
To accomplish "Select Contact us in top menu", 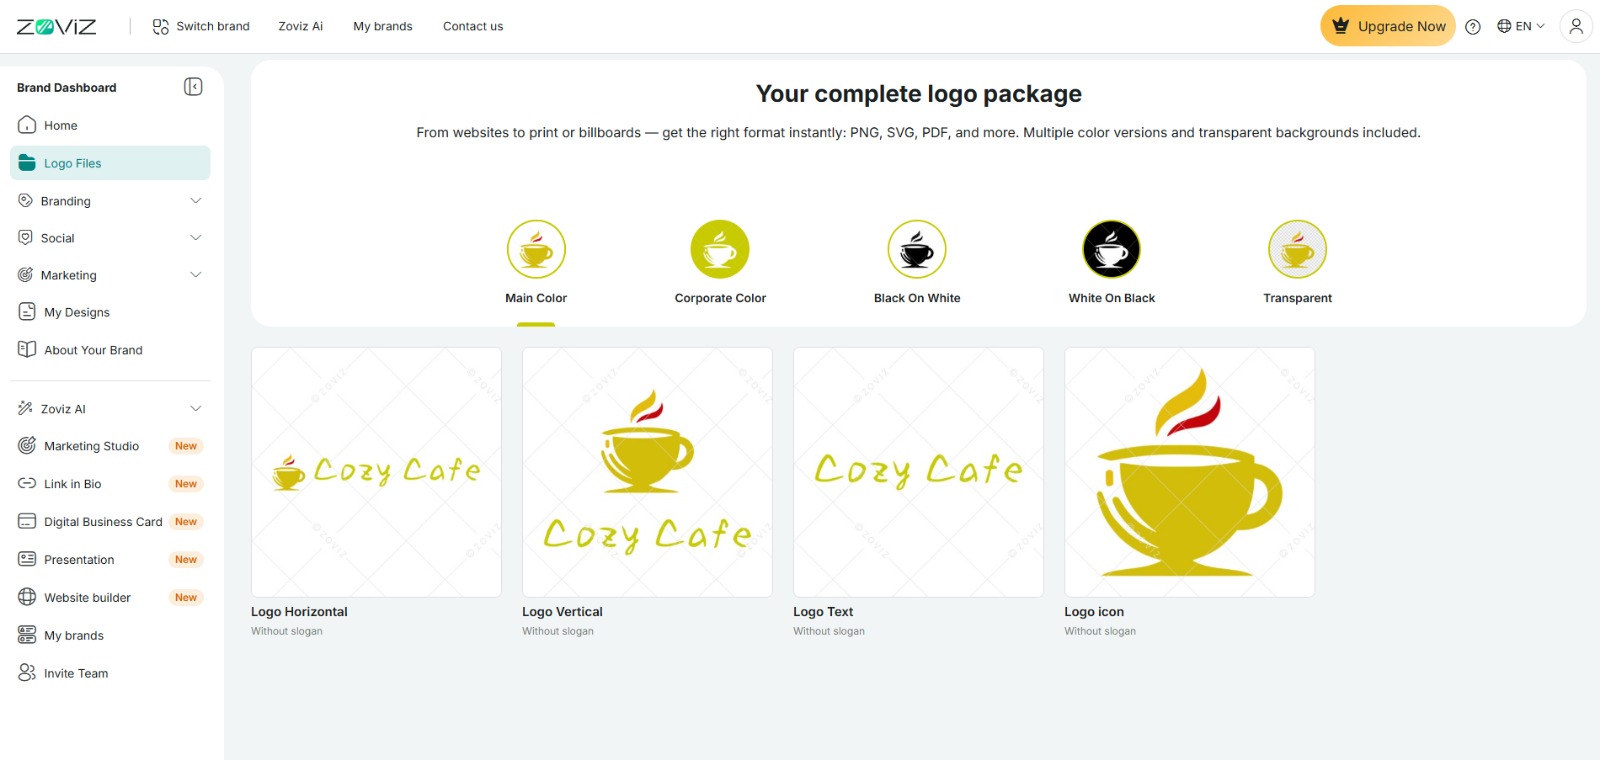I will click(x=473, y=27).
